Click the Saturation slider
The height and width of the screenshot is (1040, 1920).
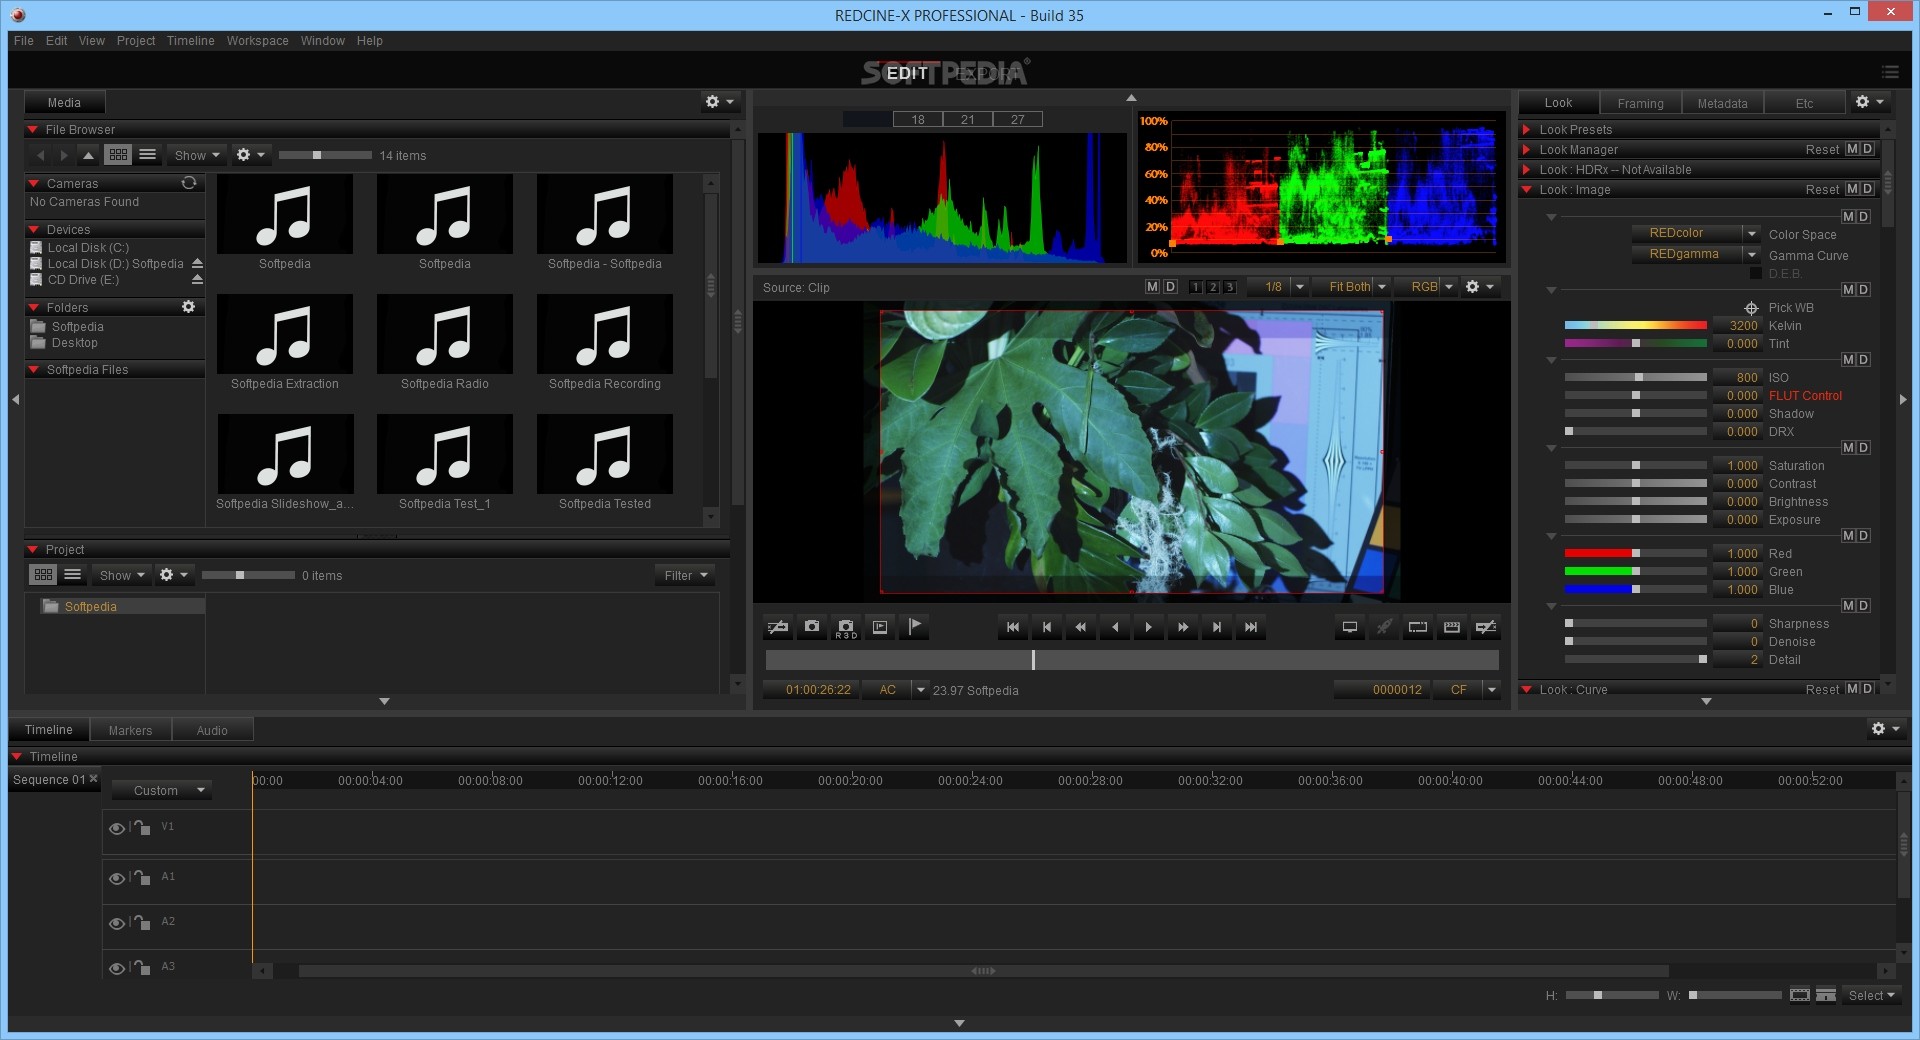point(1635,465)
